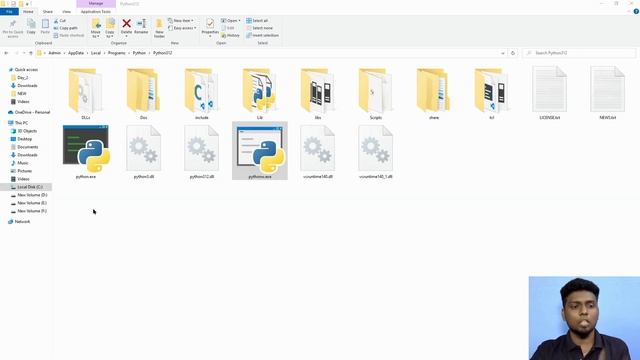640x360 pixels.
Task: Select the Scripts folder
Action: coord(376,93)
